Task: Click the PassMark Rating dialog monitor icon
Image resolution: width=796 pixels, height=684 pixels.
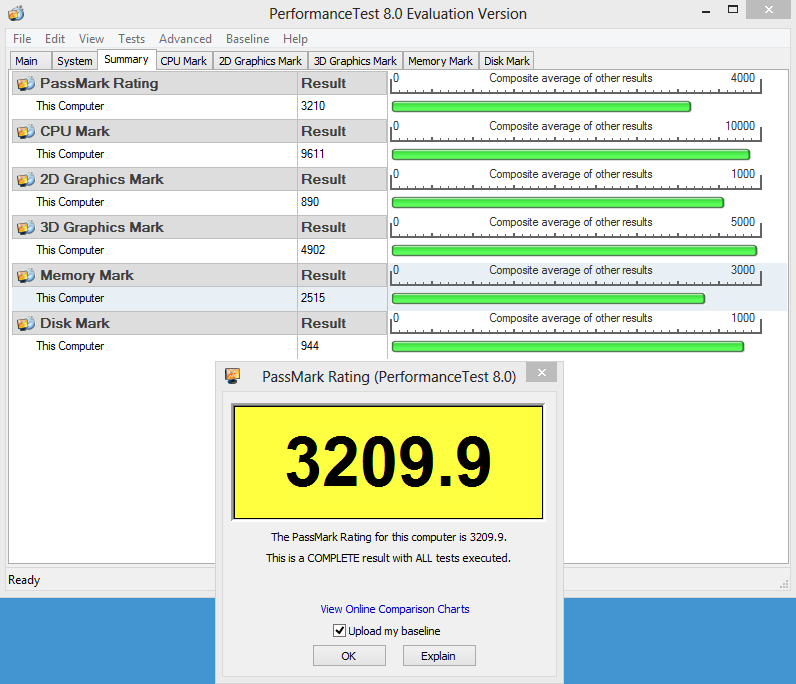Action: (x=233, y=376)
